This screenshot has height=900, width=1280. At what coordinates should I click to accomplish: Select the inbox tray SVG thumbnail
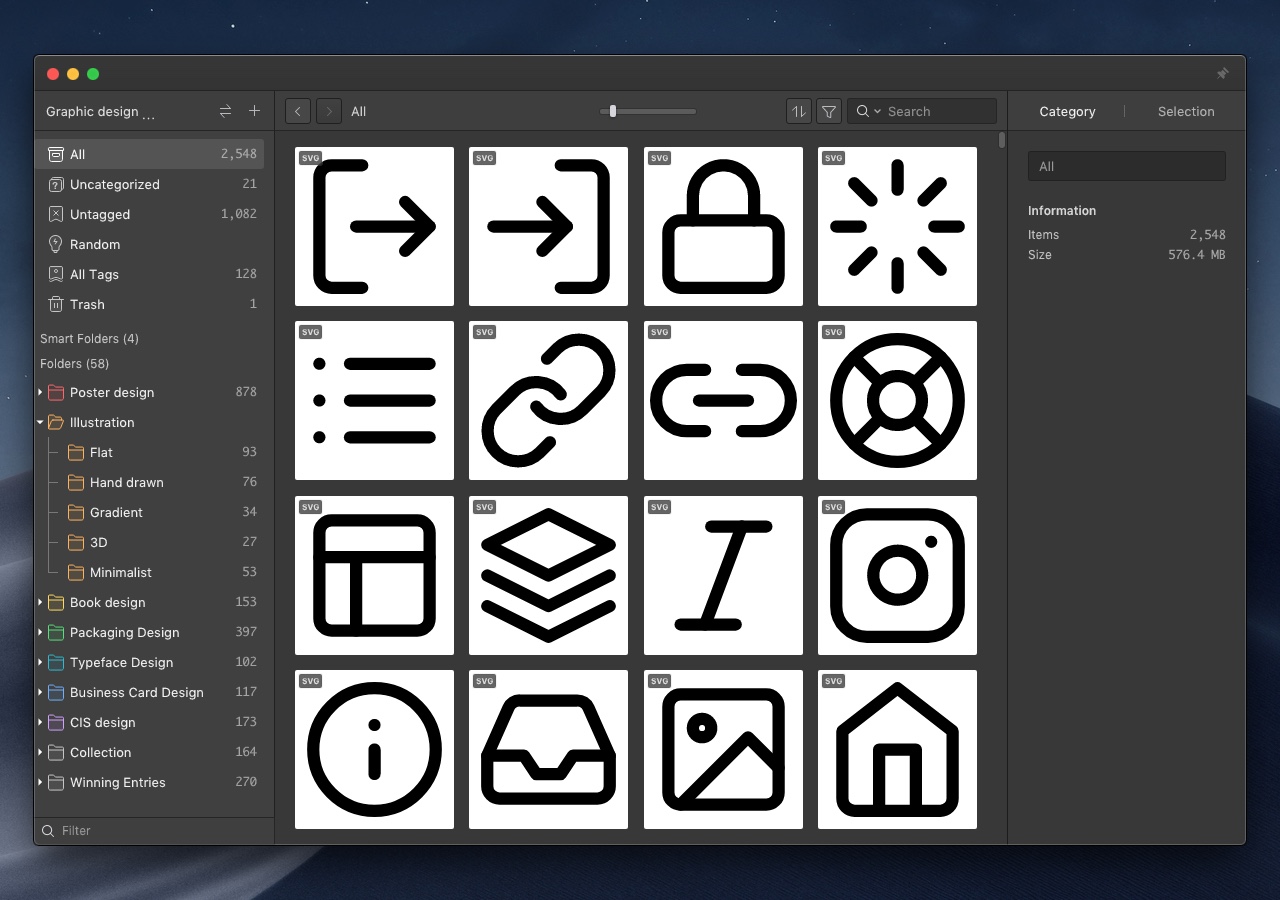coord(548,749)
